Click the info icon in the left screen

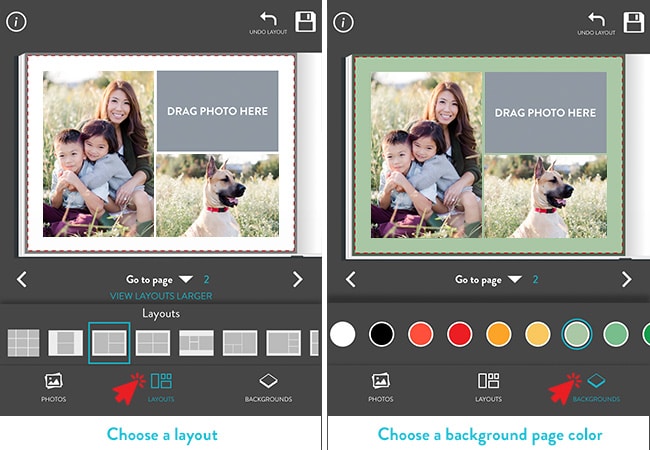16,21
